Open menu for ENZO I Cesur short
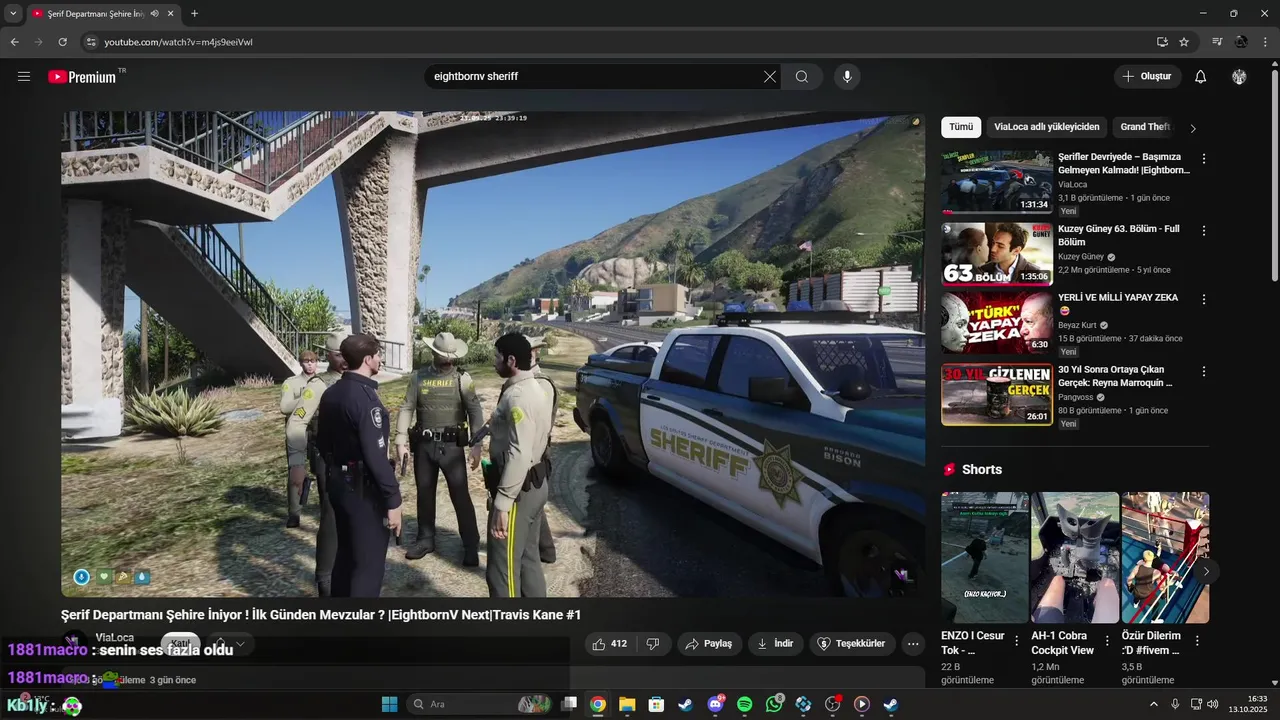Screen dimensions: 1280x720 [x=1017, y=641]
